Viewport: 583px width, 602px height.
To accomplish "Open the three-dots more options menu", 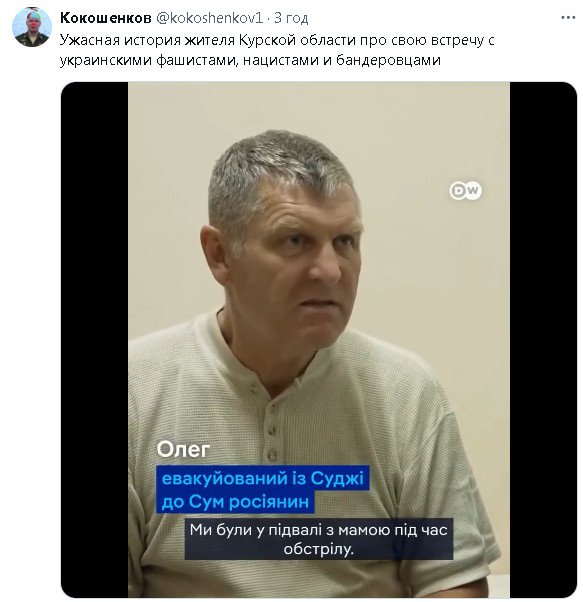I will coord(568,18).
